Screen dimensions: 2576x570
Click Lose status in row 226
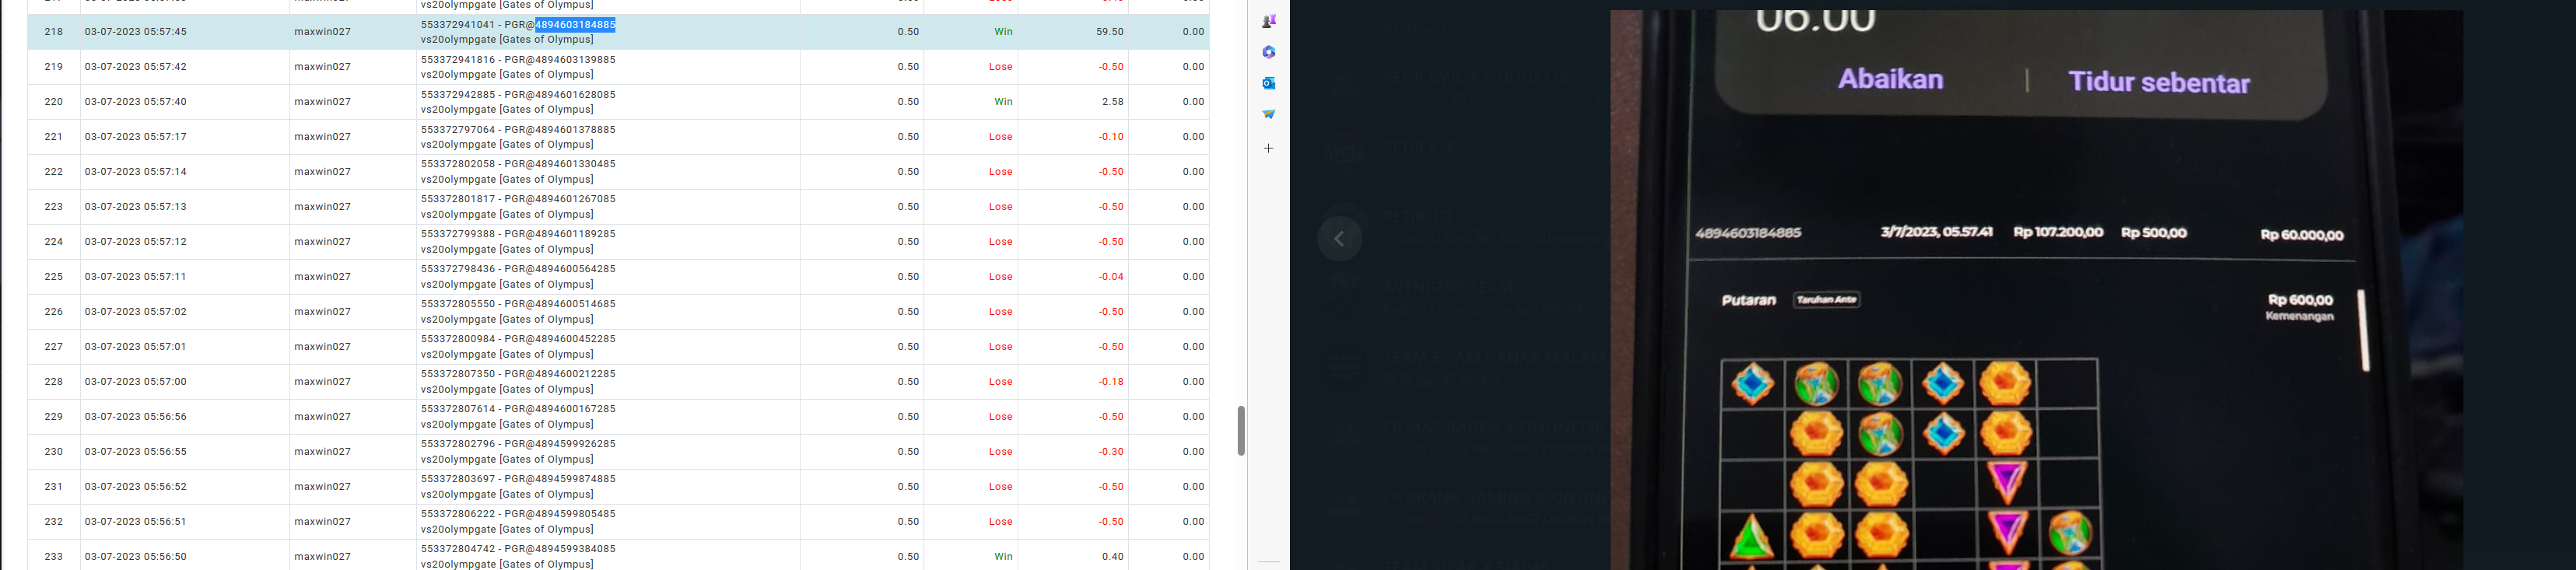pos(1001,312)
